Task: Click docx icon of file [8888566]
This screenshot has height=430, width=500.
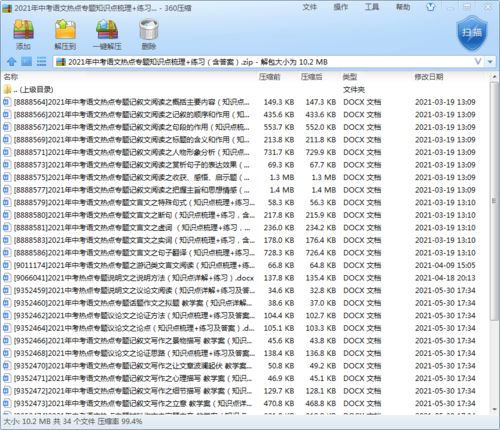Action: point(6,115)
